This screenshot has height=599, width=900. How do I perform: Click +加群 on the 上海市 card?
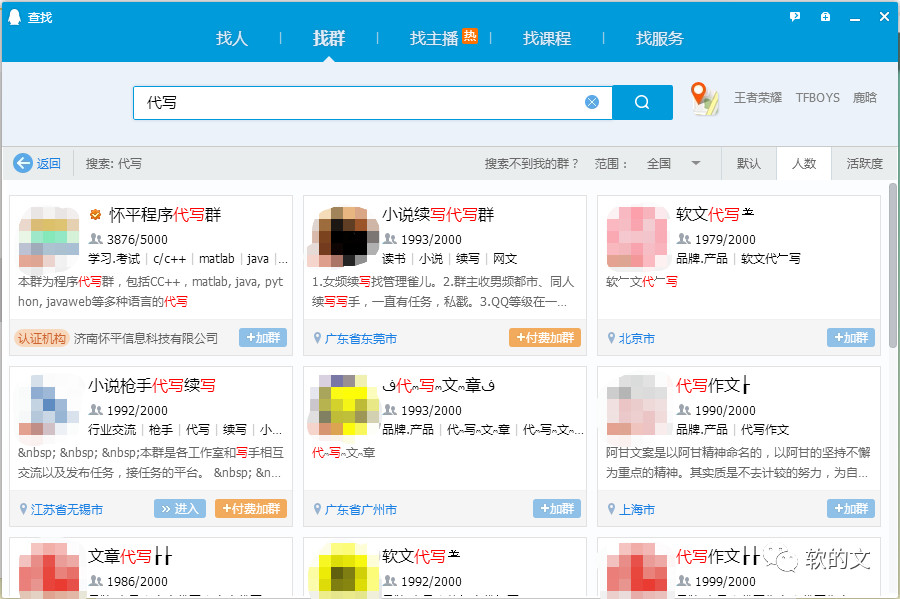[851, 508]
